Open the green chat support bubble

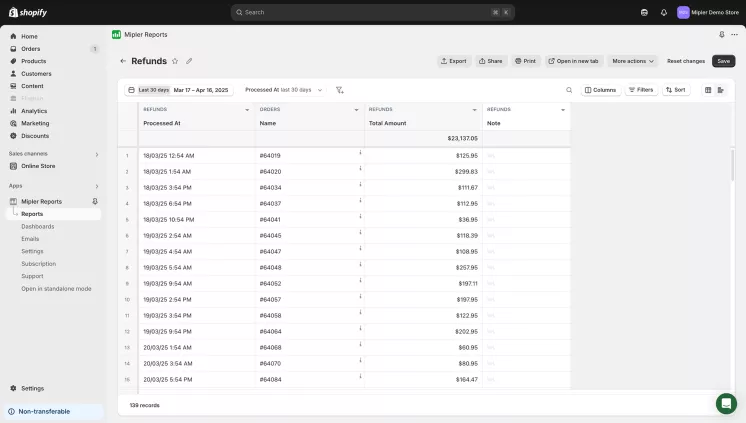click(x=726, y=403)
